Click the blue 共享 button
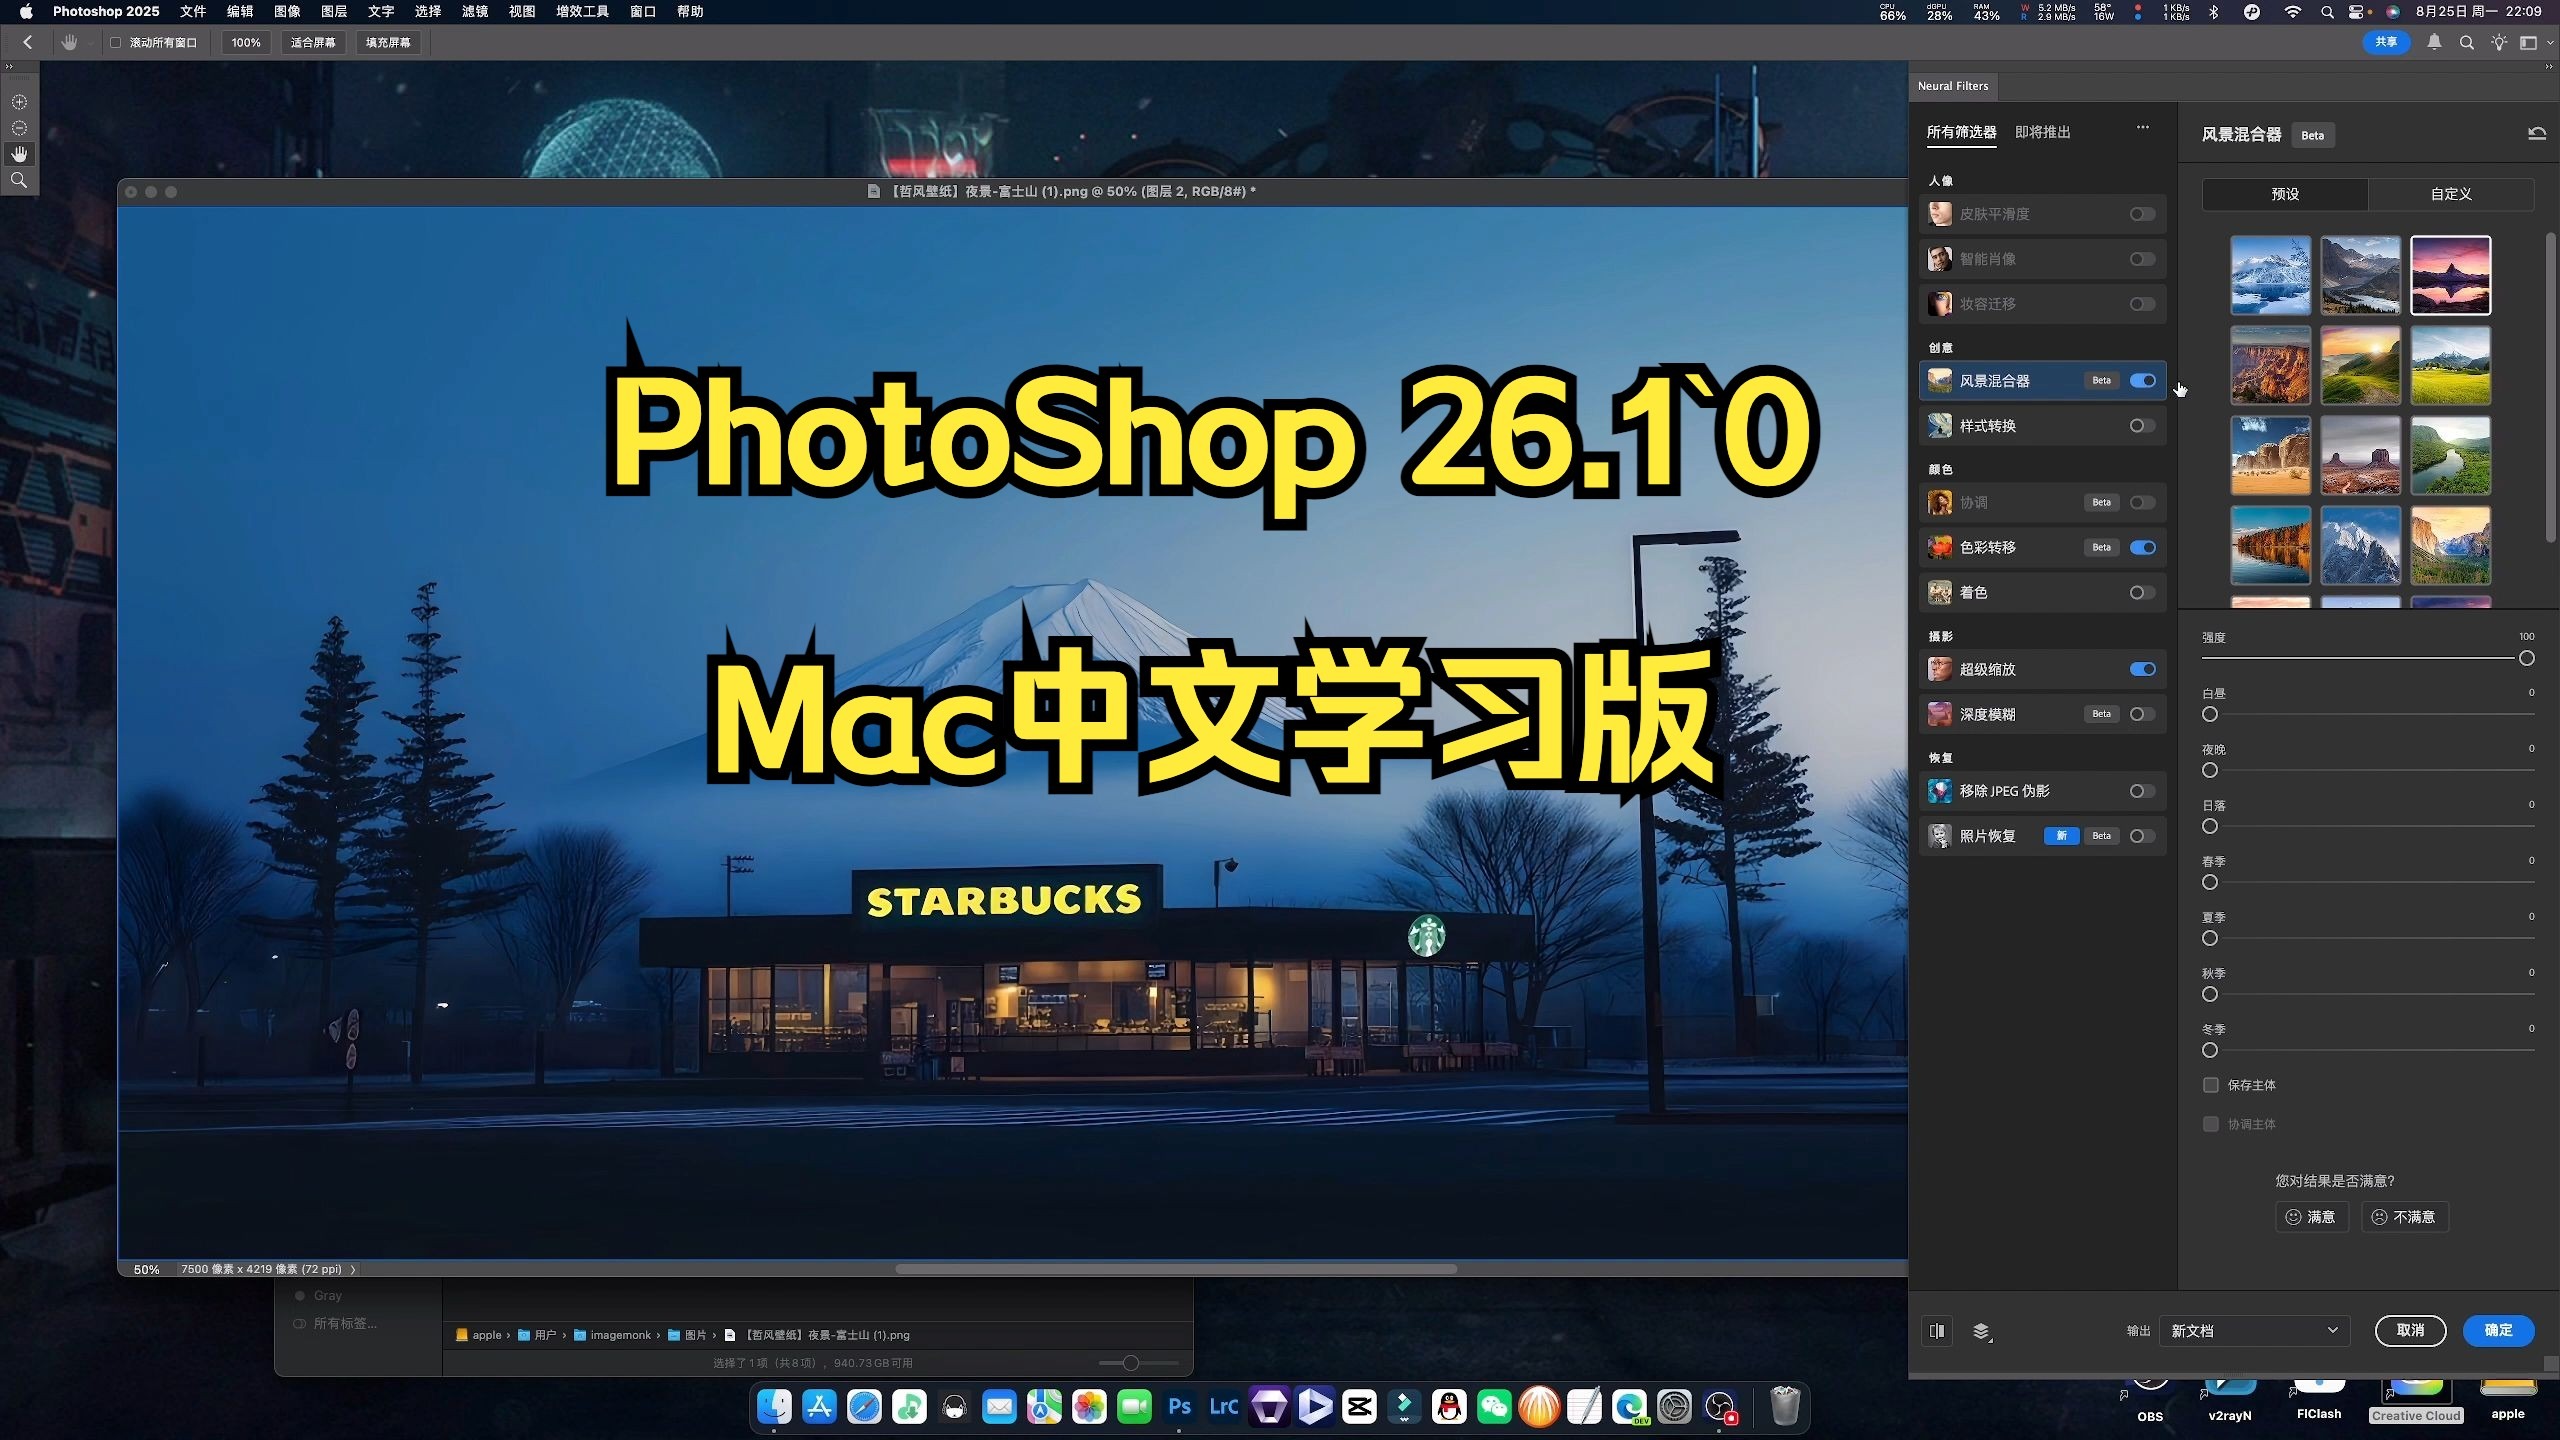2560x1440 pixels. click(x=2386, y=42)
